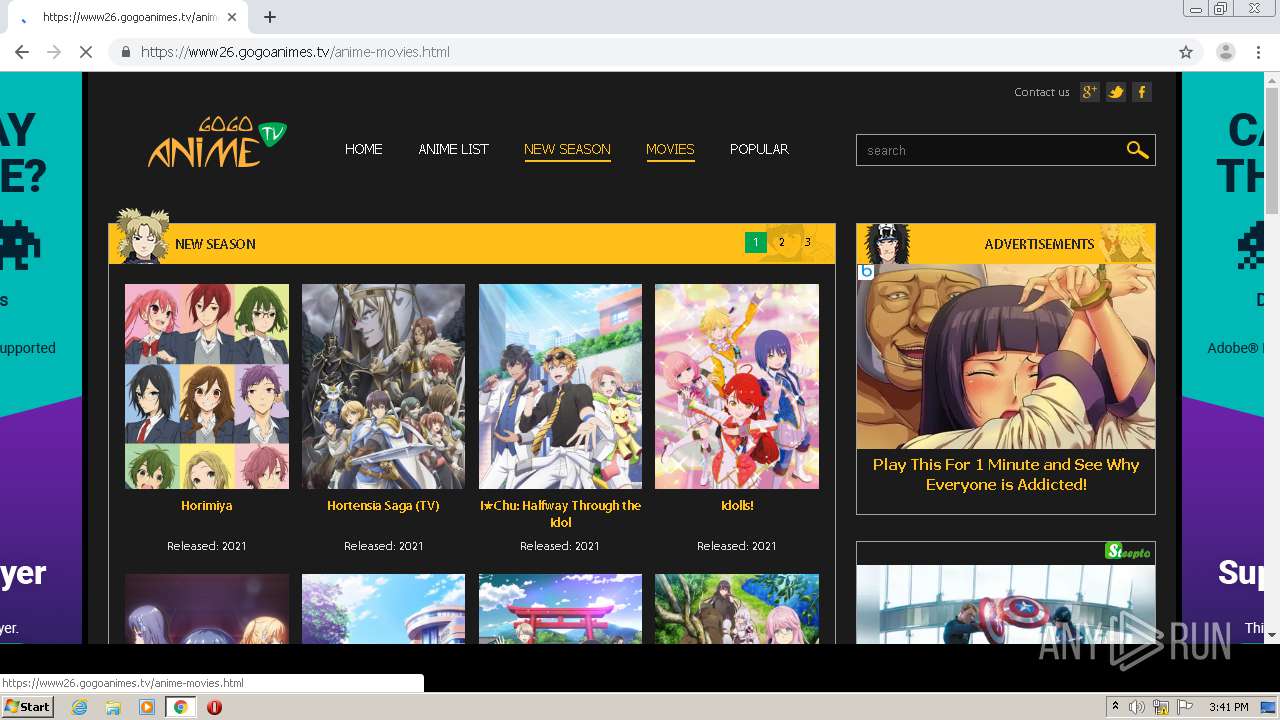Select the MOVIES menu item
The width and height of the screenshot is (1280, 720).
click(670, 149)
